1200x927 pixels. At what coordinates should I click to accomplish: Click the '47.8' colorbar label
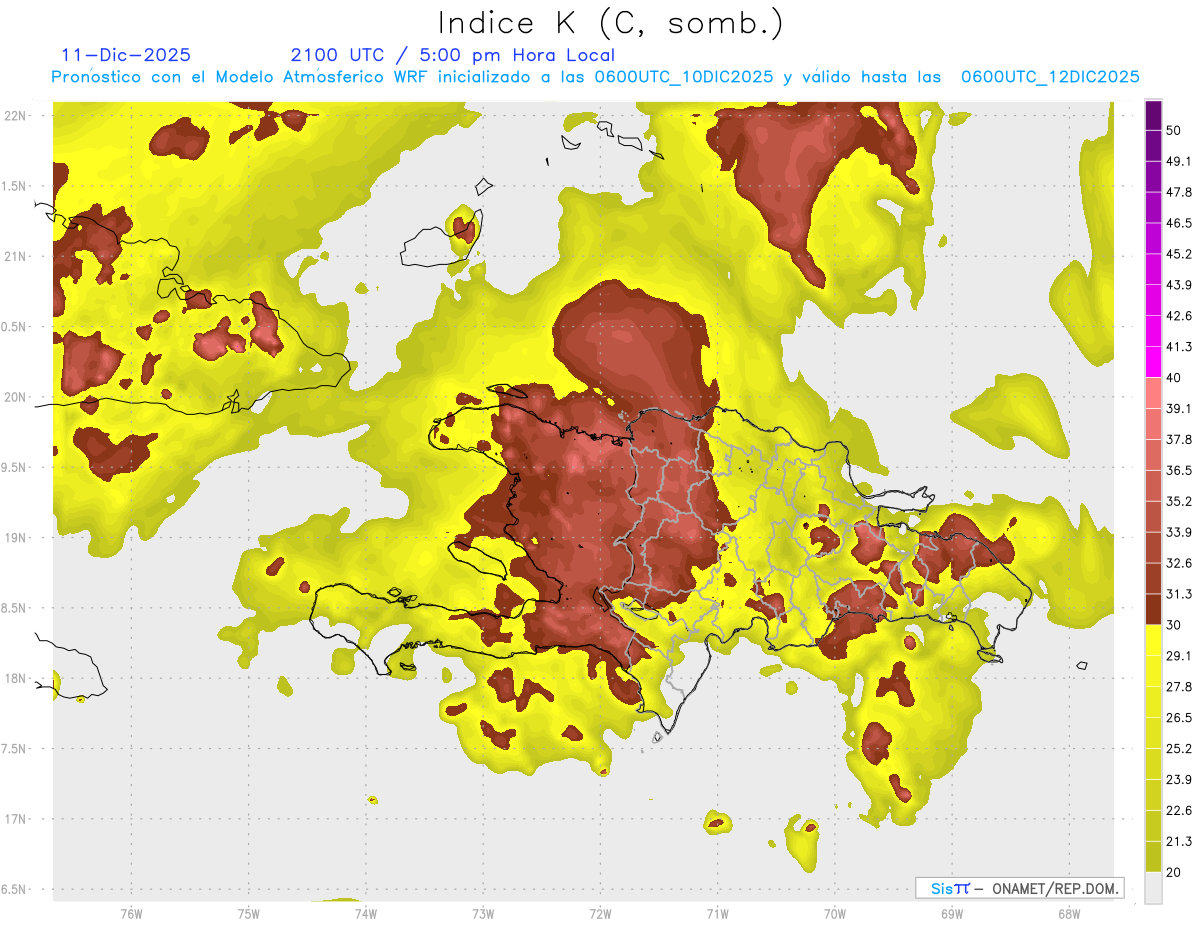1179,192
